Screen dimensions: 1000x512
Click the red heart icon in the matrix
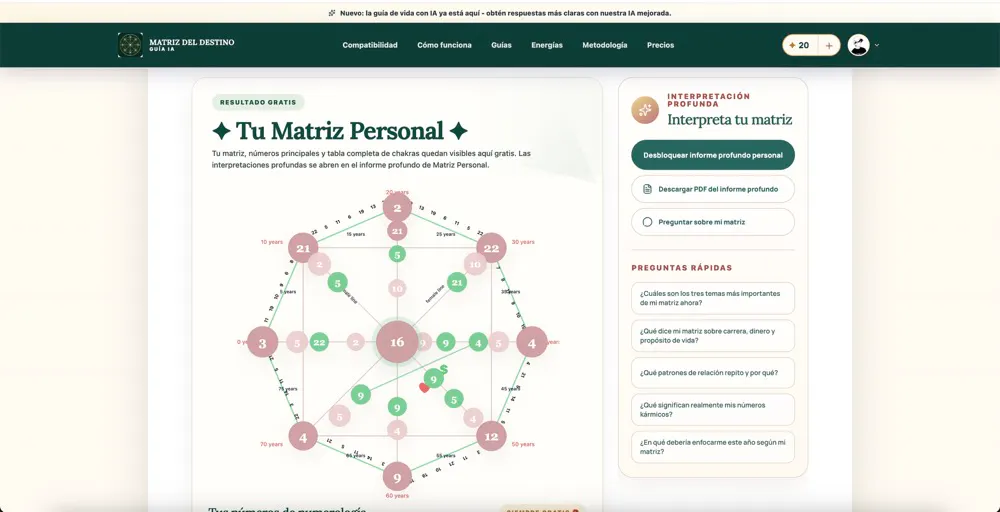click(x=423, y=387)
